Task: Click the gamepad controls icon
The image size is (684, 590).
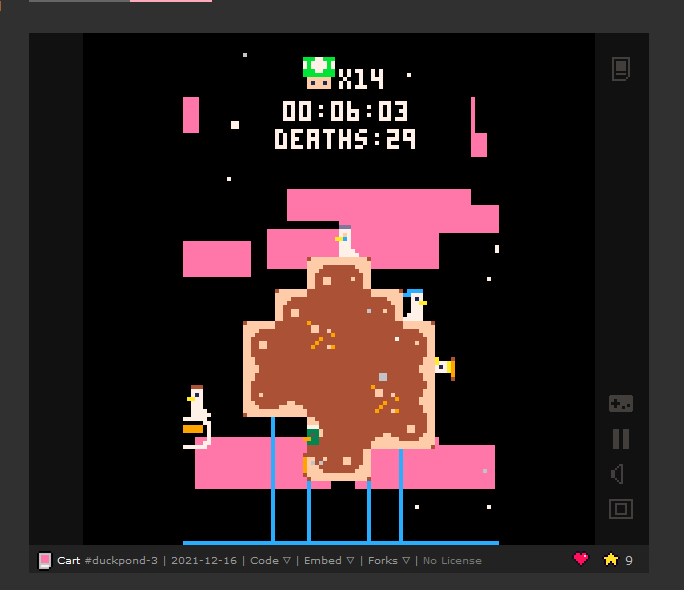Action: [x=621, y=403]
